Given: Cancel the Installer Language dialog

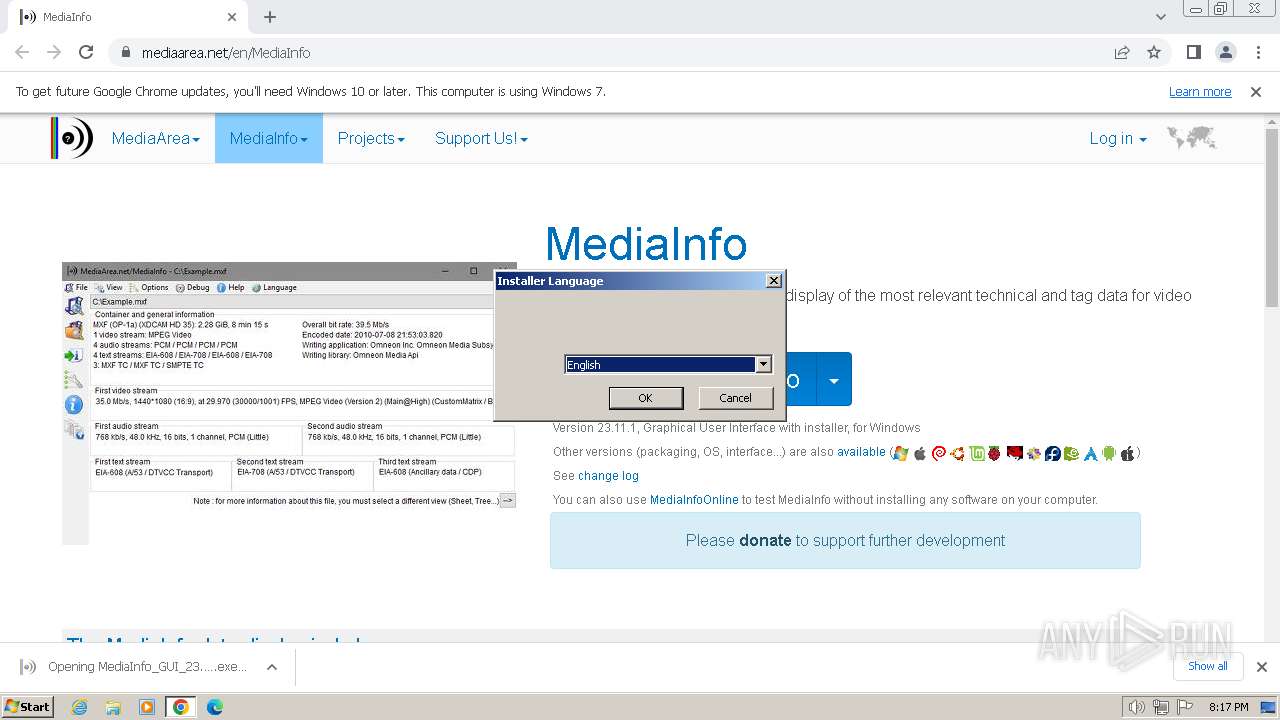Looking at the screenshot, I should [735, 398].
